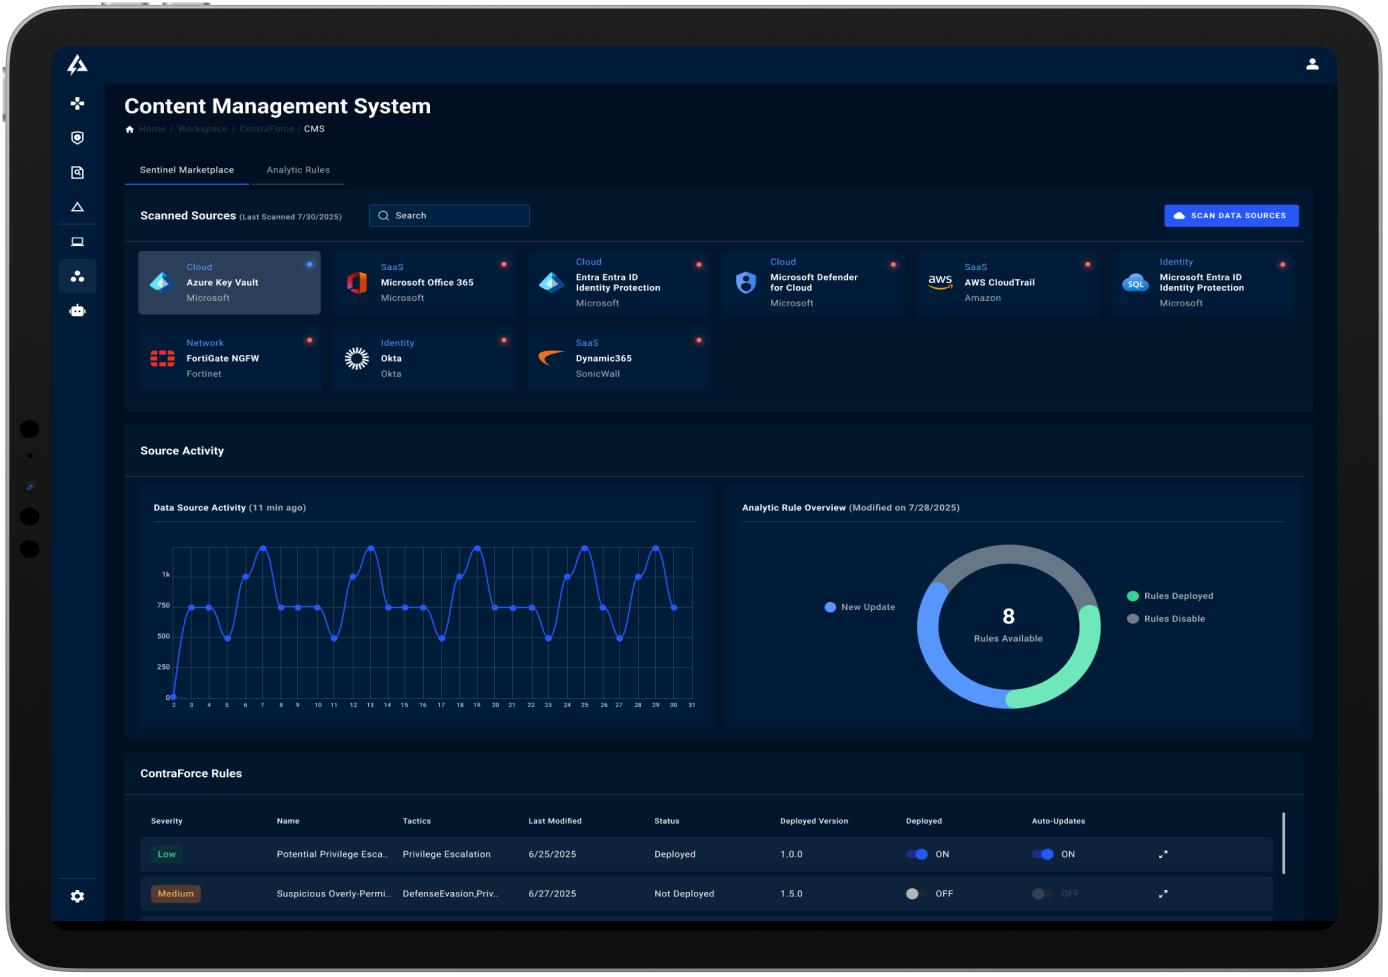Sort by Deployed Version column header
The height and width of the screenshot is (977, 1388).
click(x=814, y=821)
